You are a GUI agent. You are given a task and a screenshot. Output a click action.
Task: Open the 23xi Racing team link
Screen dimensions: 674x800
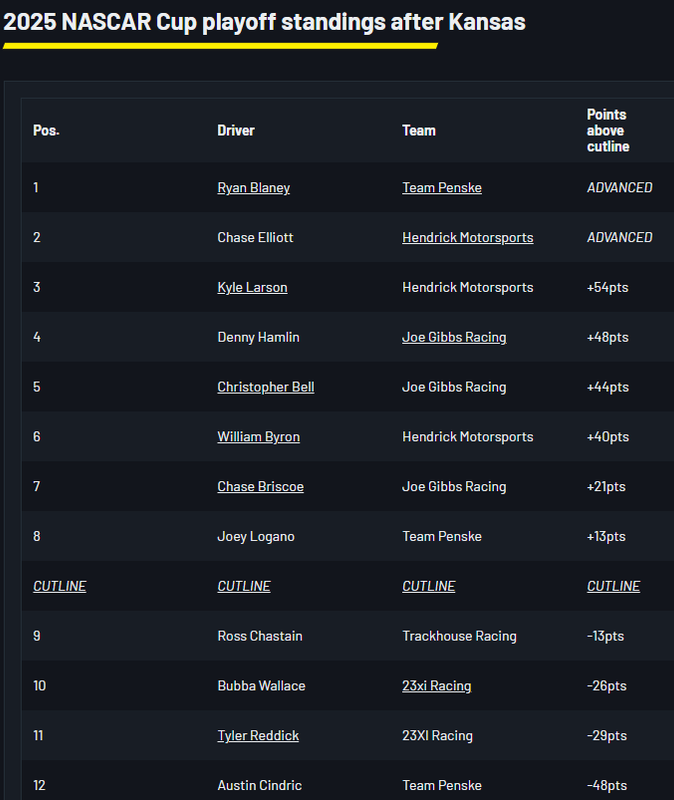point(437,686)
